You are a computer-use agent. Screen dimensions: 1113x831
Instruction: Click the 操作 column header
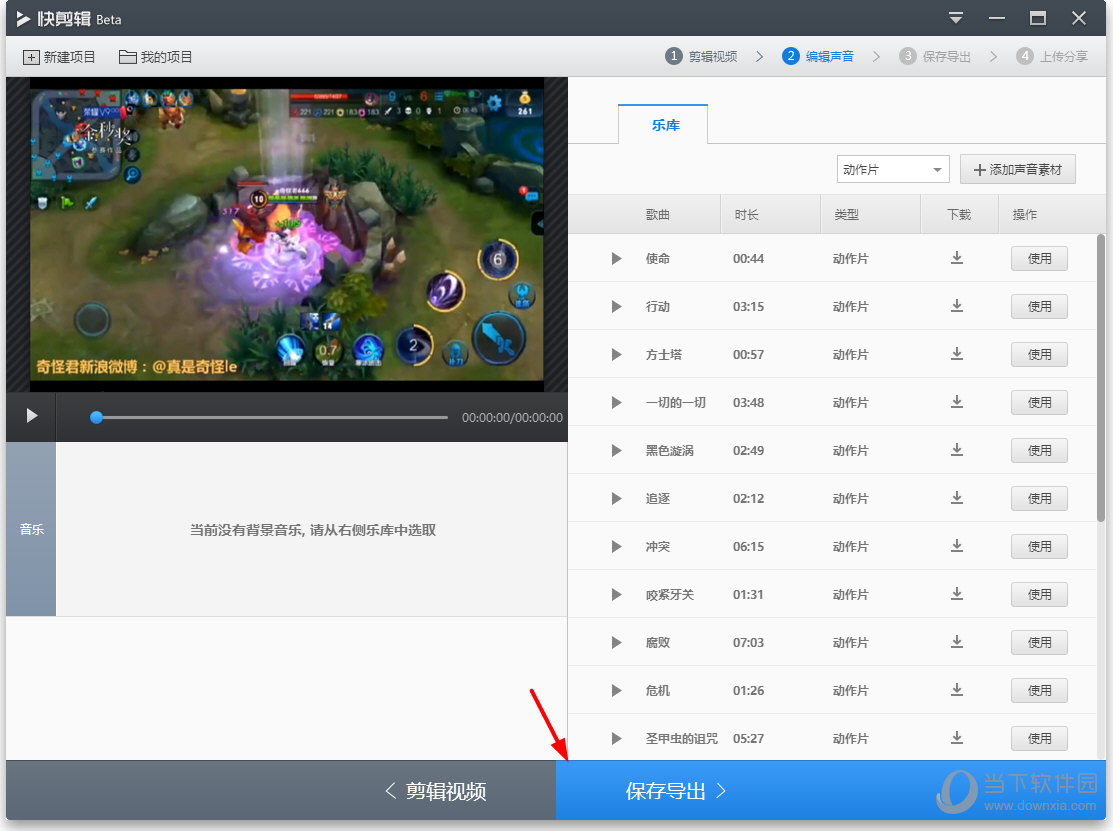click(1024, 214)
